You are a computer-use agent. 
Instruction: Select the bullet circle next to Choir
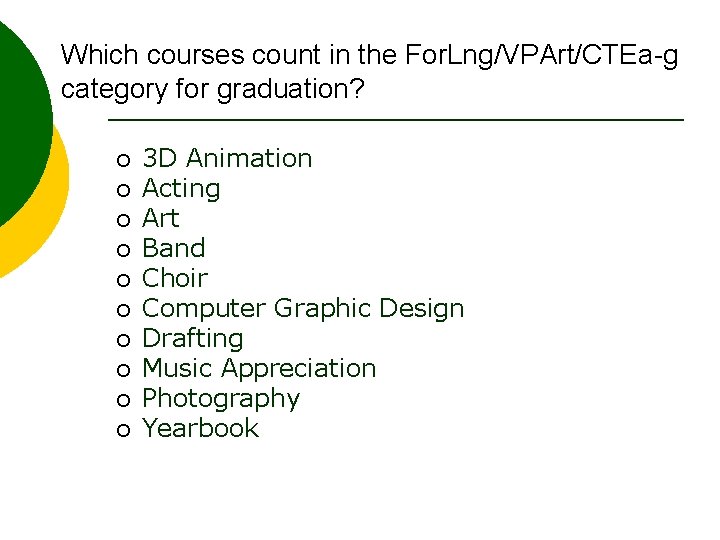pos(123,280)
